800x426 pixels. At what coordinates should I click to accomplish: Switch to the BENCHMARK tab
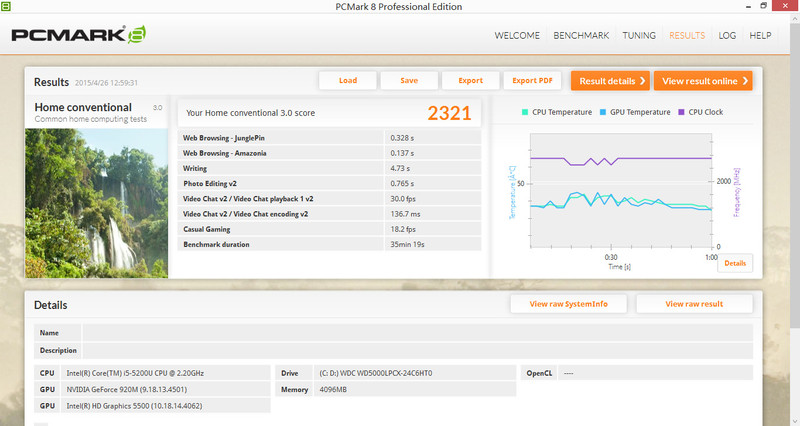coord(583,36)
